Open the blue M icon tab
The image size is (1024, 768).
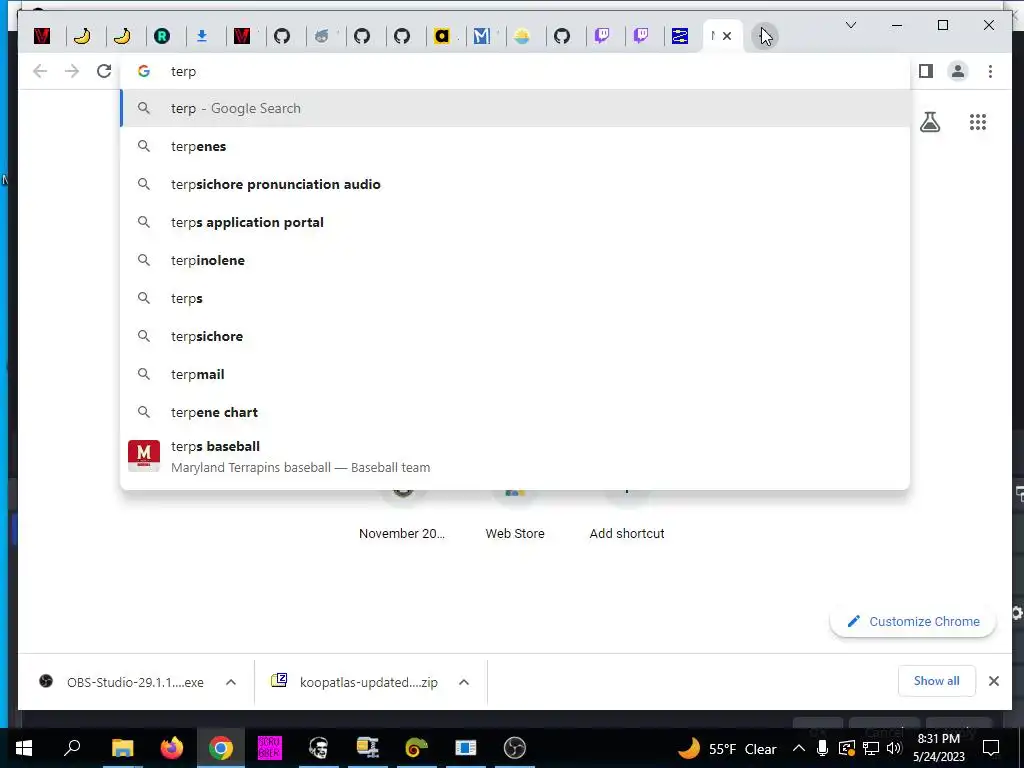[482, 36]
